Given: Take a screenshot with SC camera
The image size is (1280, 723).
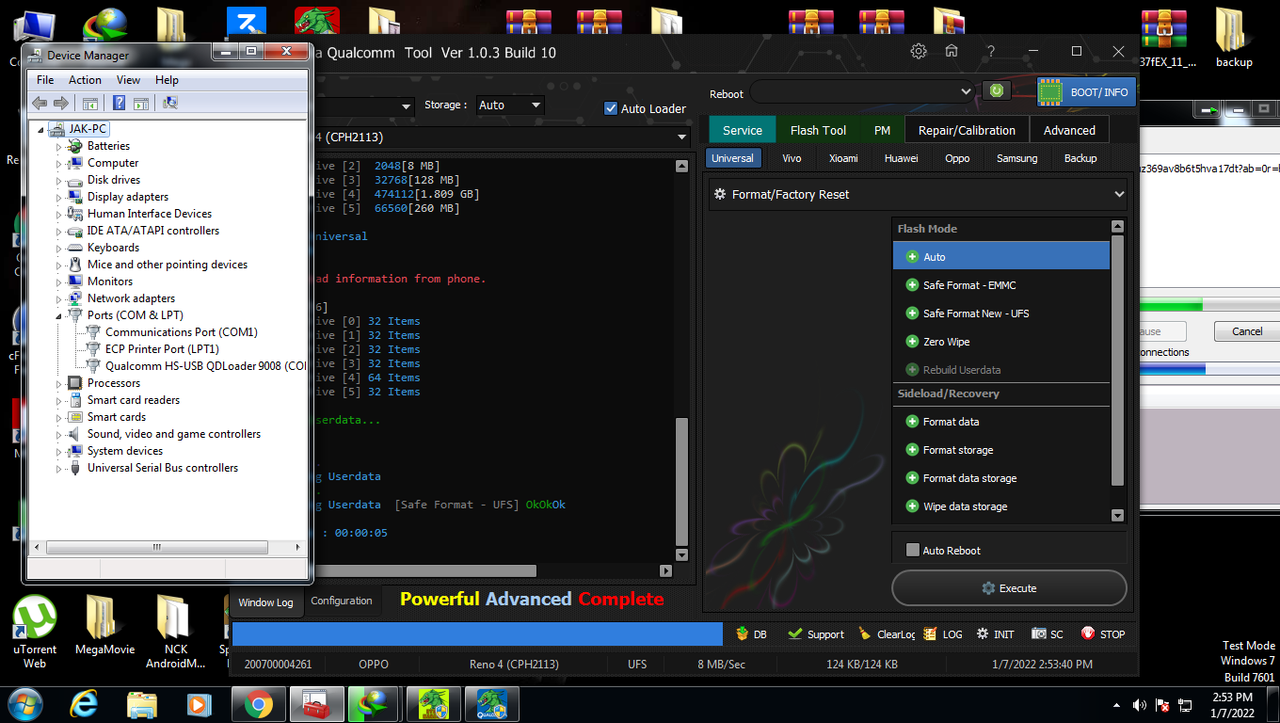Looking at the screenshot, I should (x=1048, y=634).
